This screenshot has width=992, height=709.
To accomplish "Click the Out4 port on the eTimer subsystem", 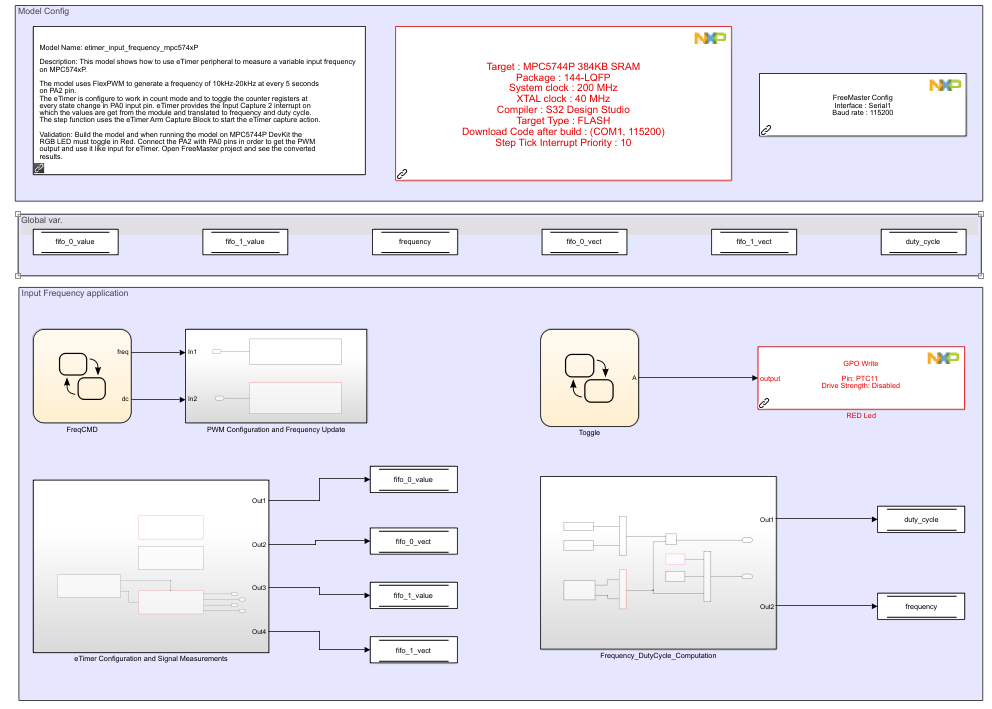I will point(259,632).
